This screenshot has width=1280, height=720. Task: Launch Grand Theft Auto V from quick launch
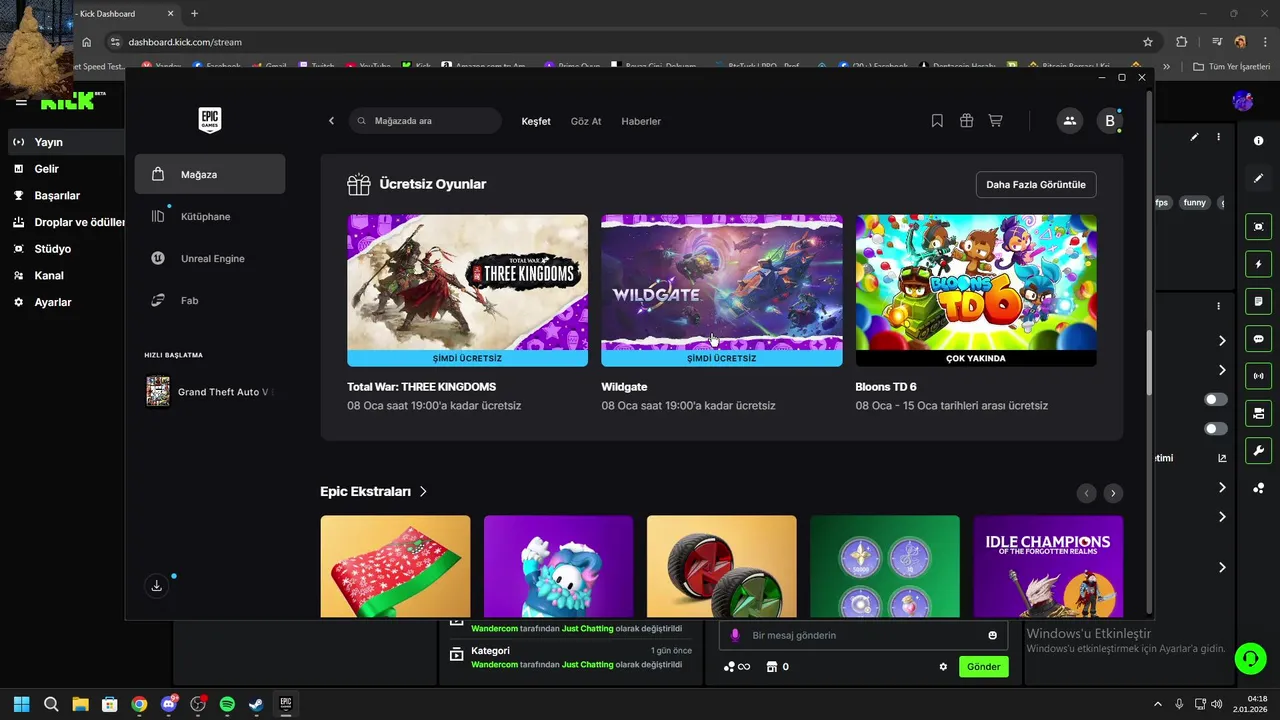210,392
